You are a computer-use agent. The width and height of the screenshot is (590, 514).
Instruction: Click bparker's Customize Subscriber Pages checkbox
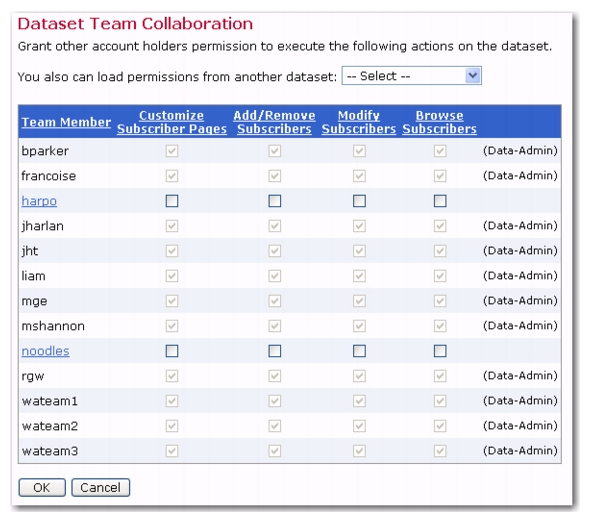[x=172, y=151]
